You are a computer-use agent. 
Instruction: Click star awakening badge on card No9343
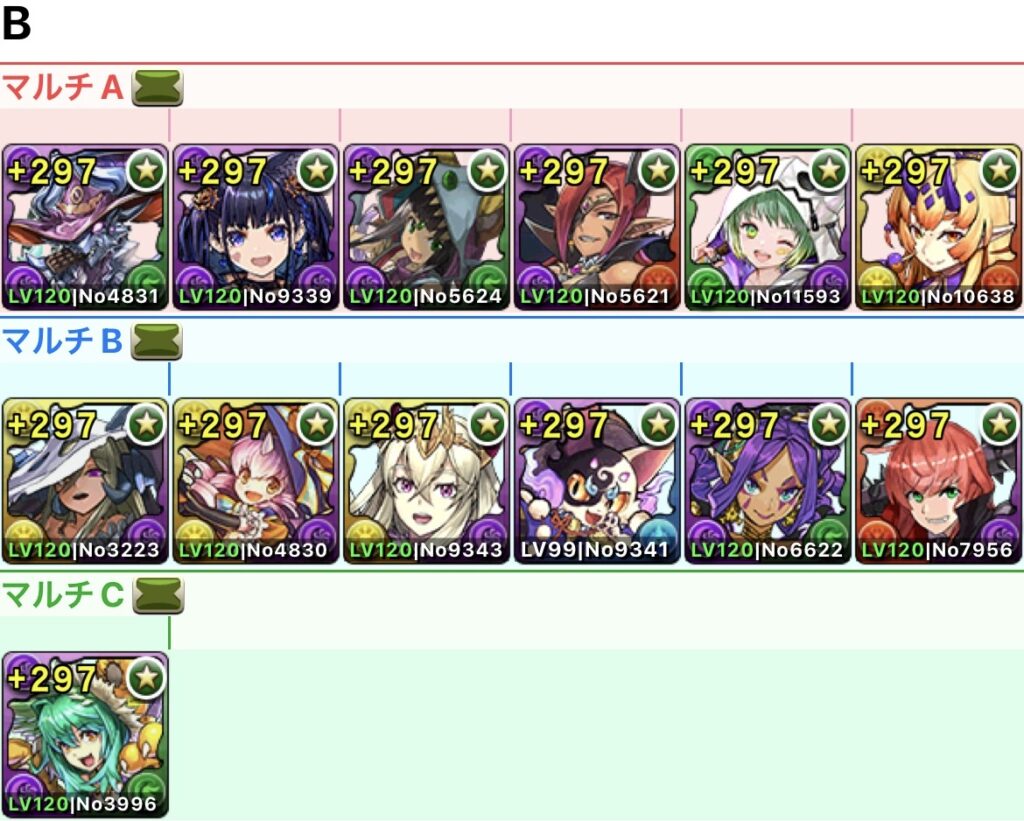click(x=488, y=425)
